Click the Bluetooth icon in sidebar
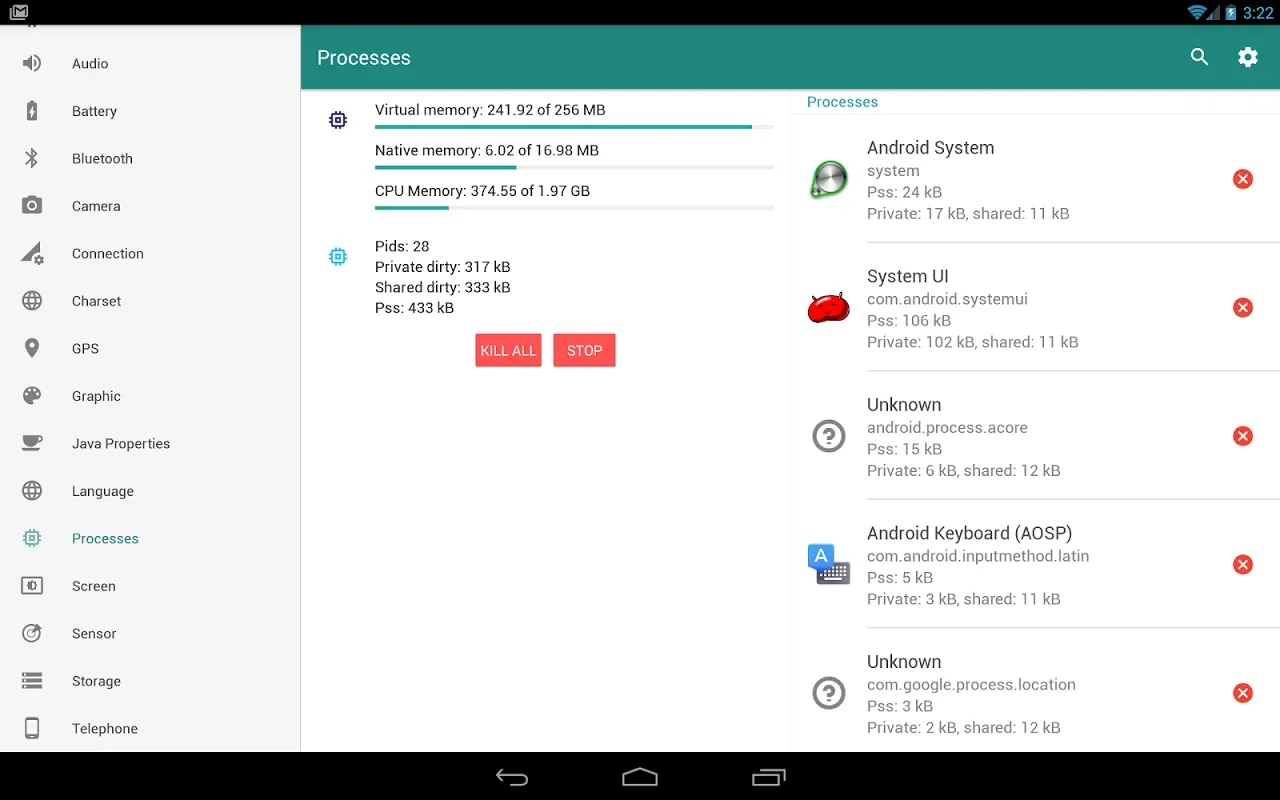Viewport: 1280px width, 800px height. [x=32, y=158]
